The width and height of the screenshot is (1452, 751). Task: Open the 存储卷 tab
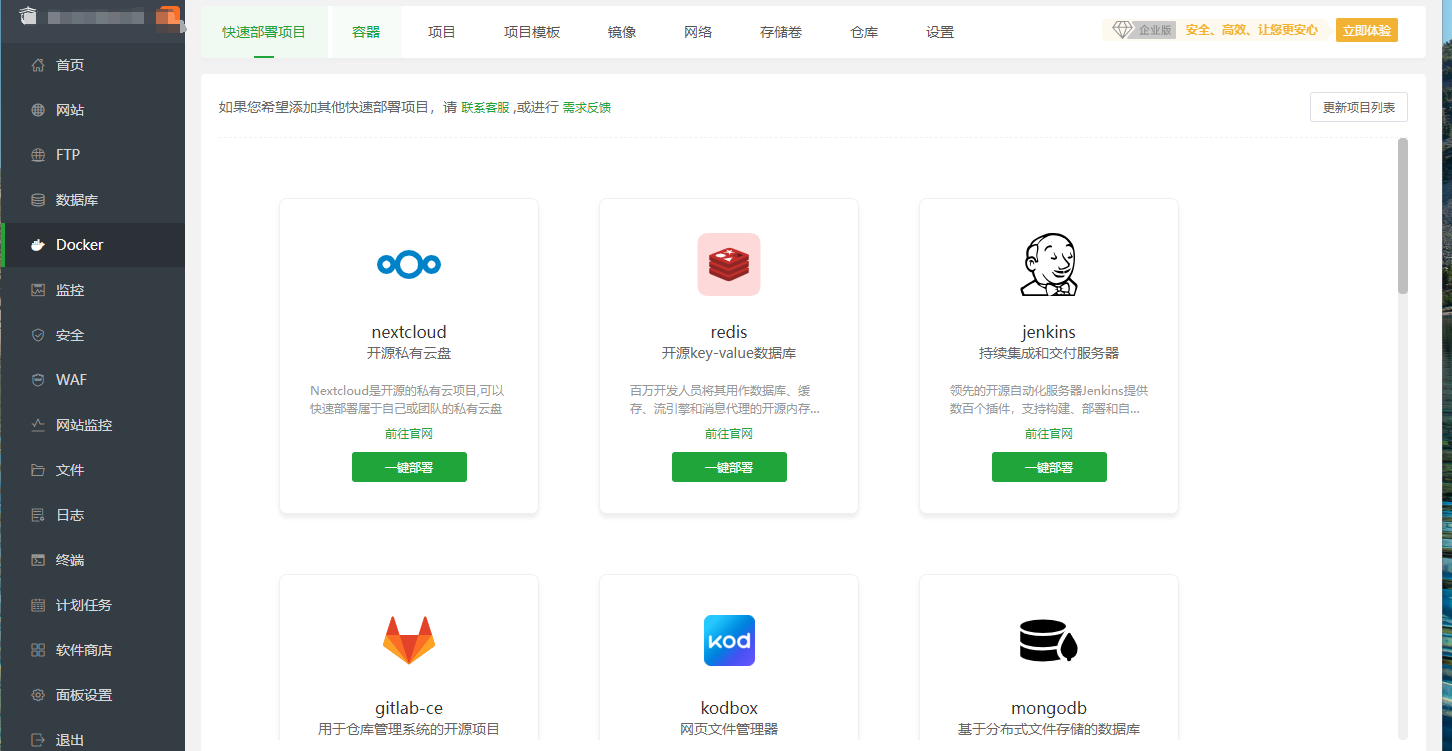(x=781, y=32)
